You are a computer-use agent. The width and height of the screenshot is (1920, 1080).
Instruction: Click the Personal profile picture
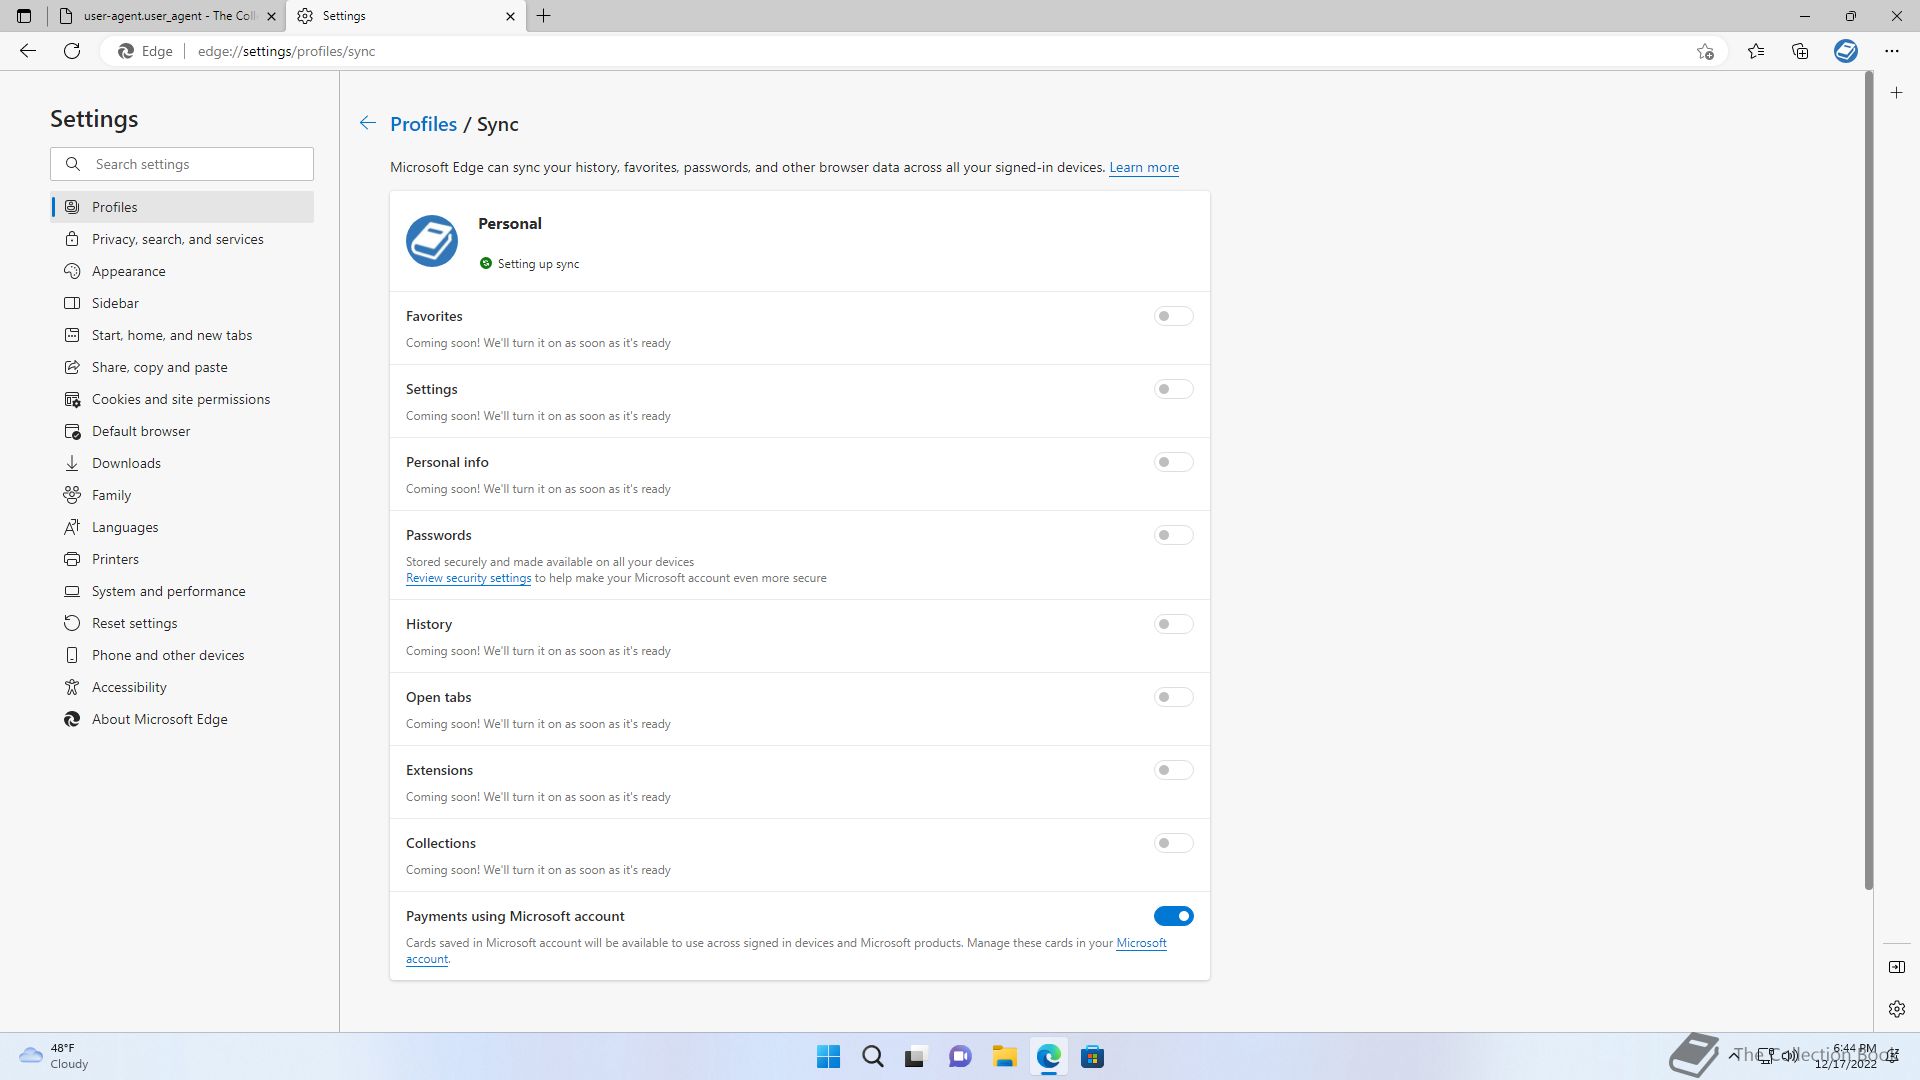pyautogui.click(x=432, y=241)
